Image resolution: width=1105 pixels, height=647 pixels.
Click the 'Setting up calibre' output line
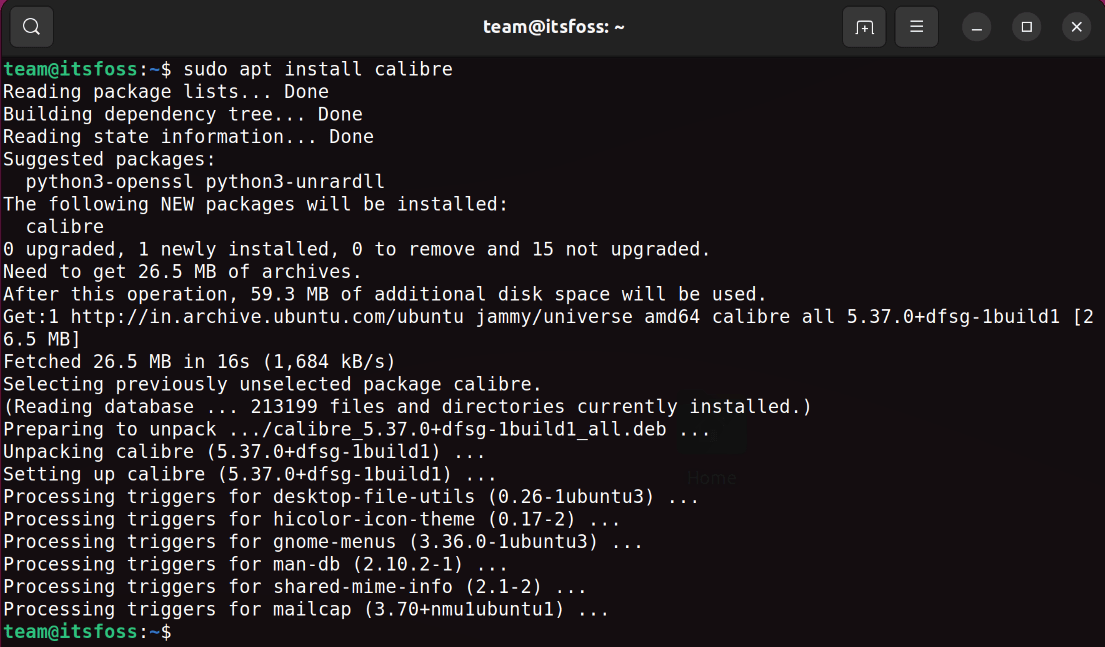[250, 474]
